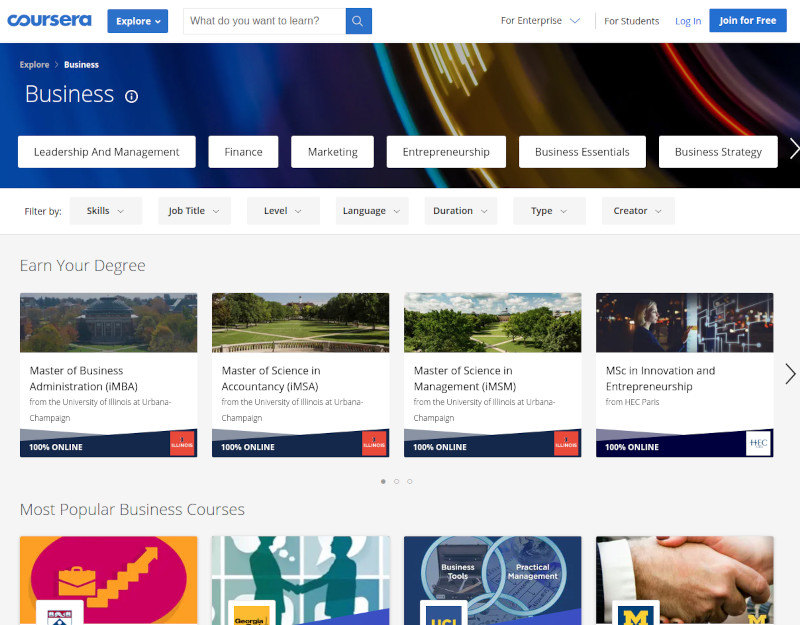Click the search magnifier icon
This screenshot has width=800, height=625.
pos(358,20)
